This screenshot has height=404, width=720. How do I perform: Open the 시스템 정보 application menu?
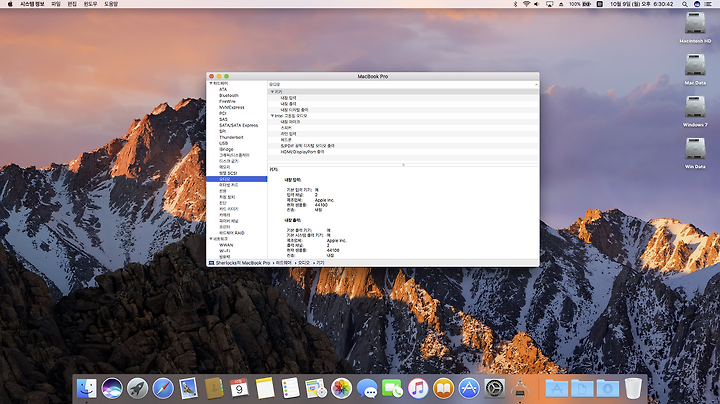click(x=32, y=4)
